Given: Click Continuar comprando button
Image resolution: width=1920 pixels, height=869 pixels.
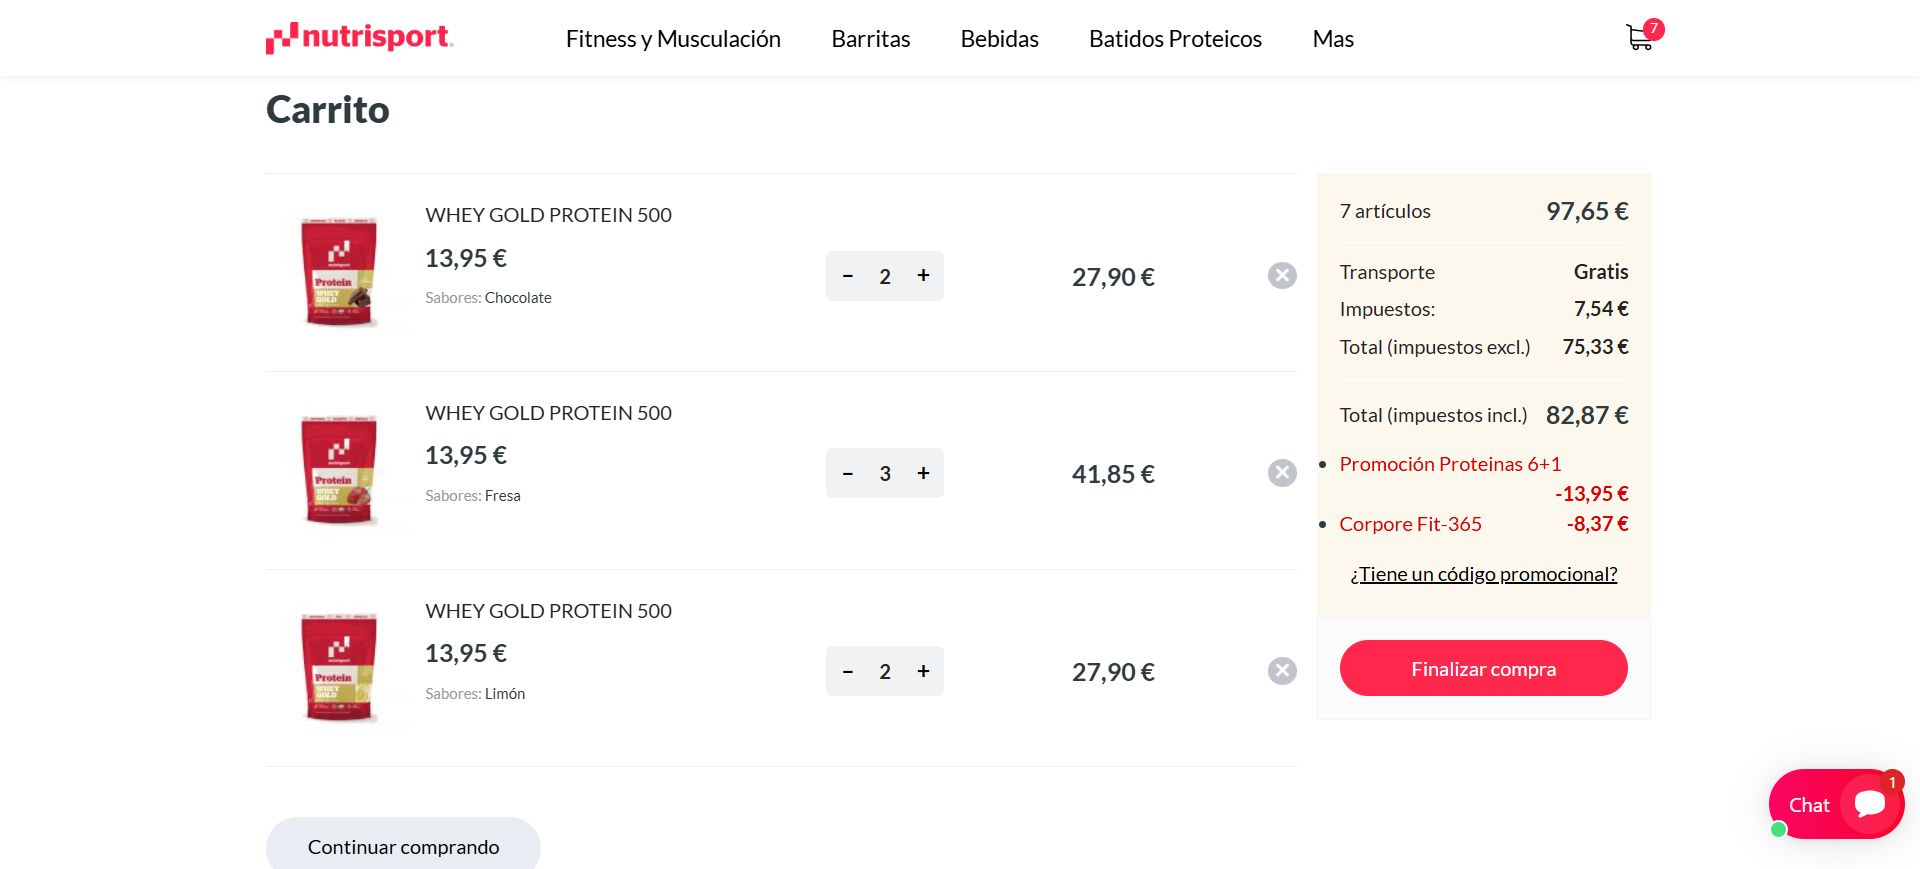Looking at the screenshot, I should [x=403, y=846].
